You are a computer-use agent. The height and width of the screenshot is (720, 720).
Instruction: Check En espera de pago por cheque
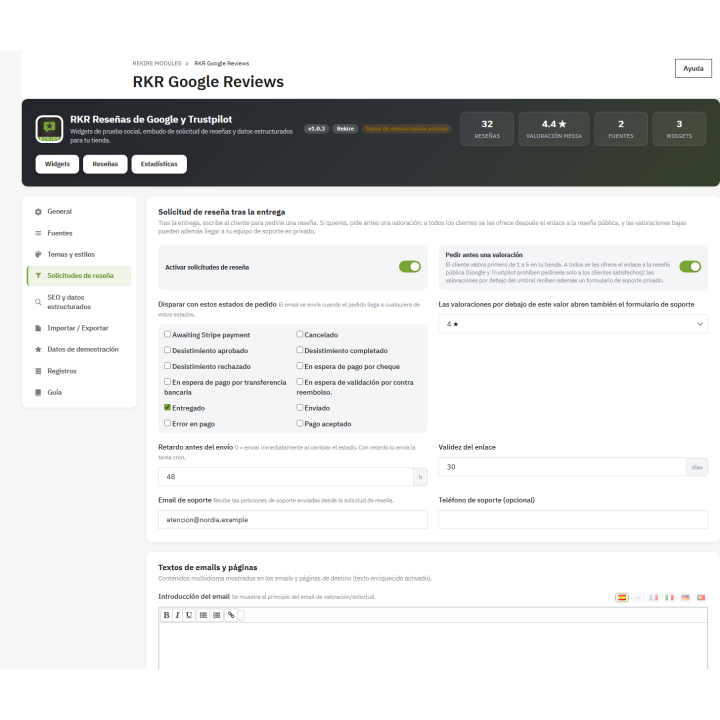(x=299, y=366)
